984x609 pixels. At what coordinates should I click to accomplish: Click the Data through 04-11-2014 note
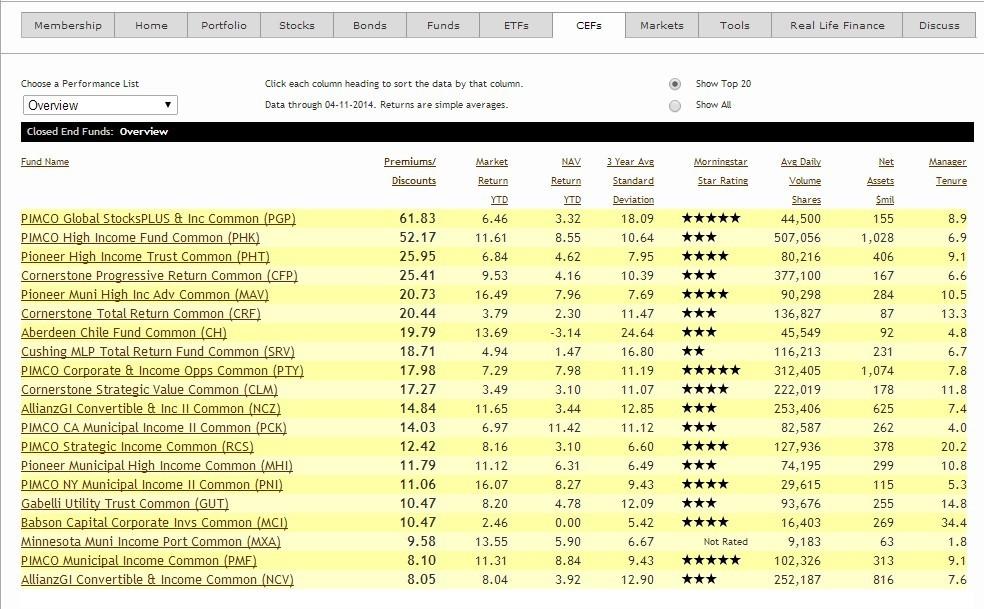[387, 105]
